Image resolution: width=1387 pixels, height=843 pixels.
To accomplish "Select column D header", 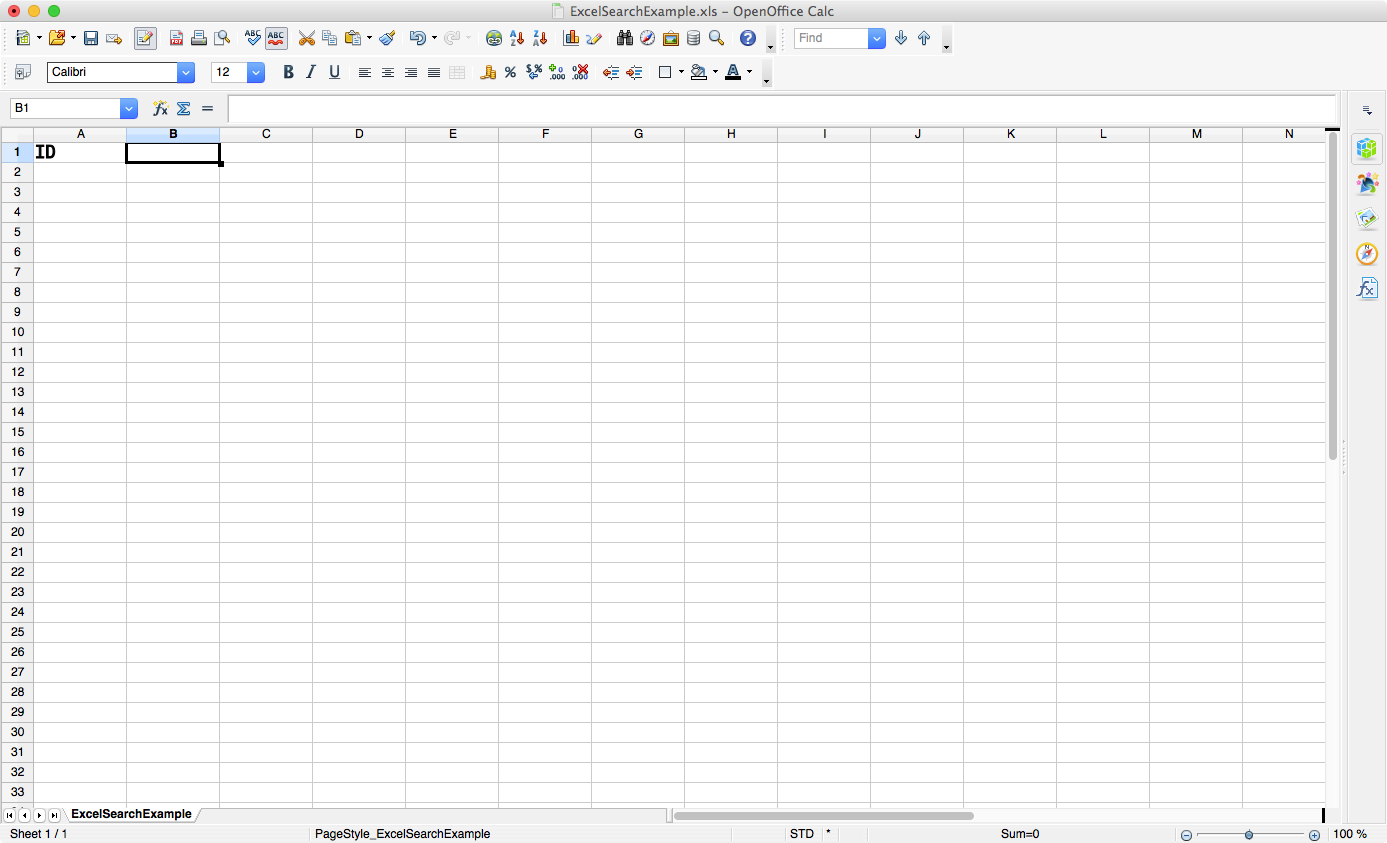I will [359, 134].
